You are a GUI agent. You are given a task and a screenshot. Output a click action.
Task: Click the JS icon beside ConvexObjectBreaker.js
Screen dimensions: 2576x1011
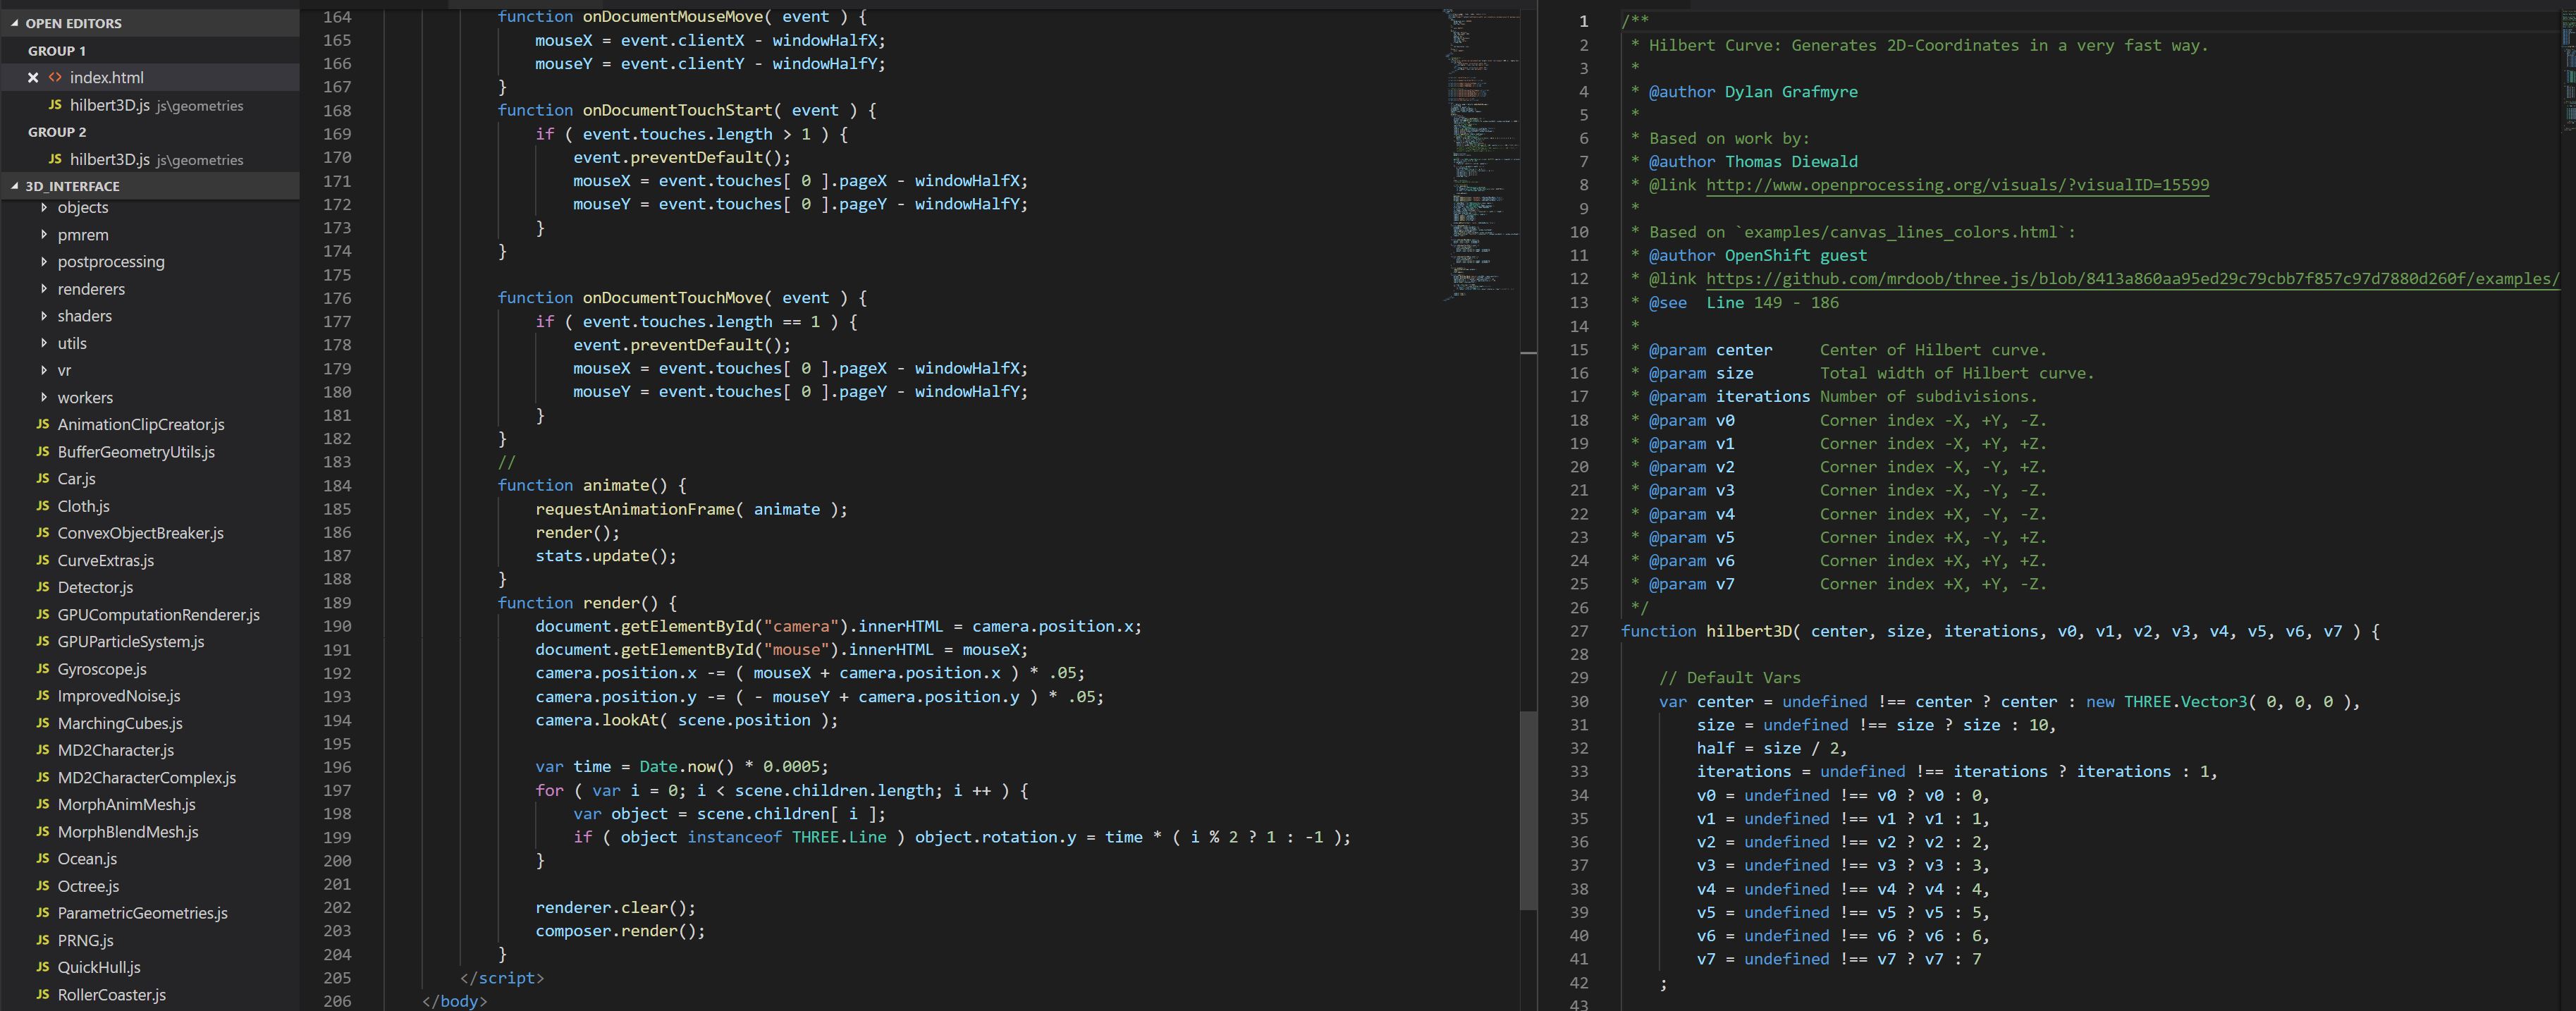[x=43, y=533]
